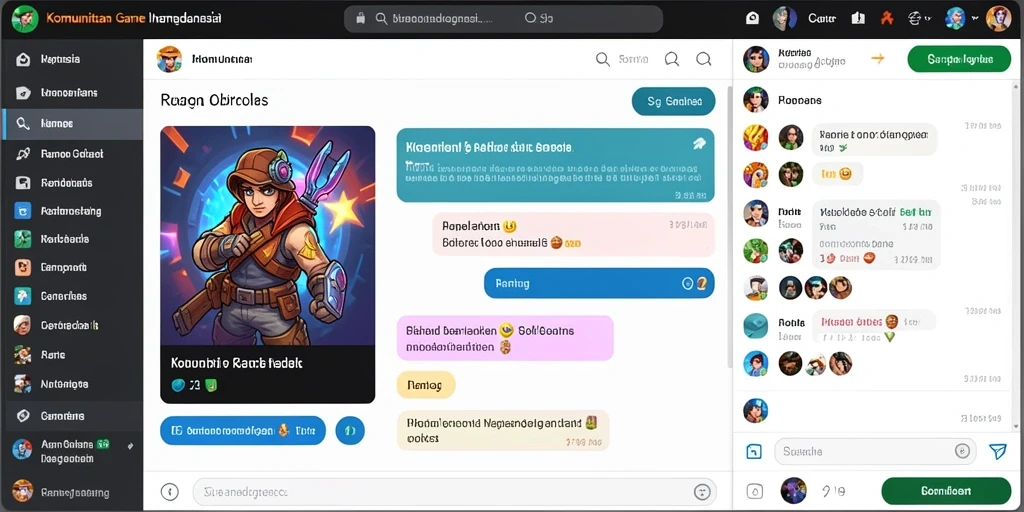This screenshot has width=1024, height=512.
Task: Open the share arrow on teal announcement card
Action: coord(698,145)
